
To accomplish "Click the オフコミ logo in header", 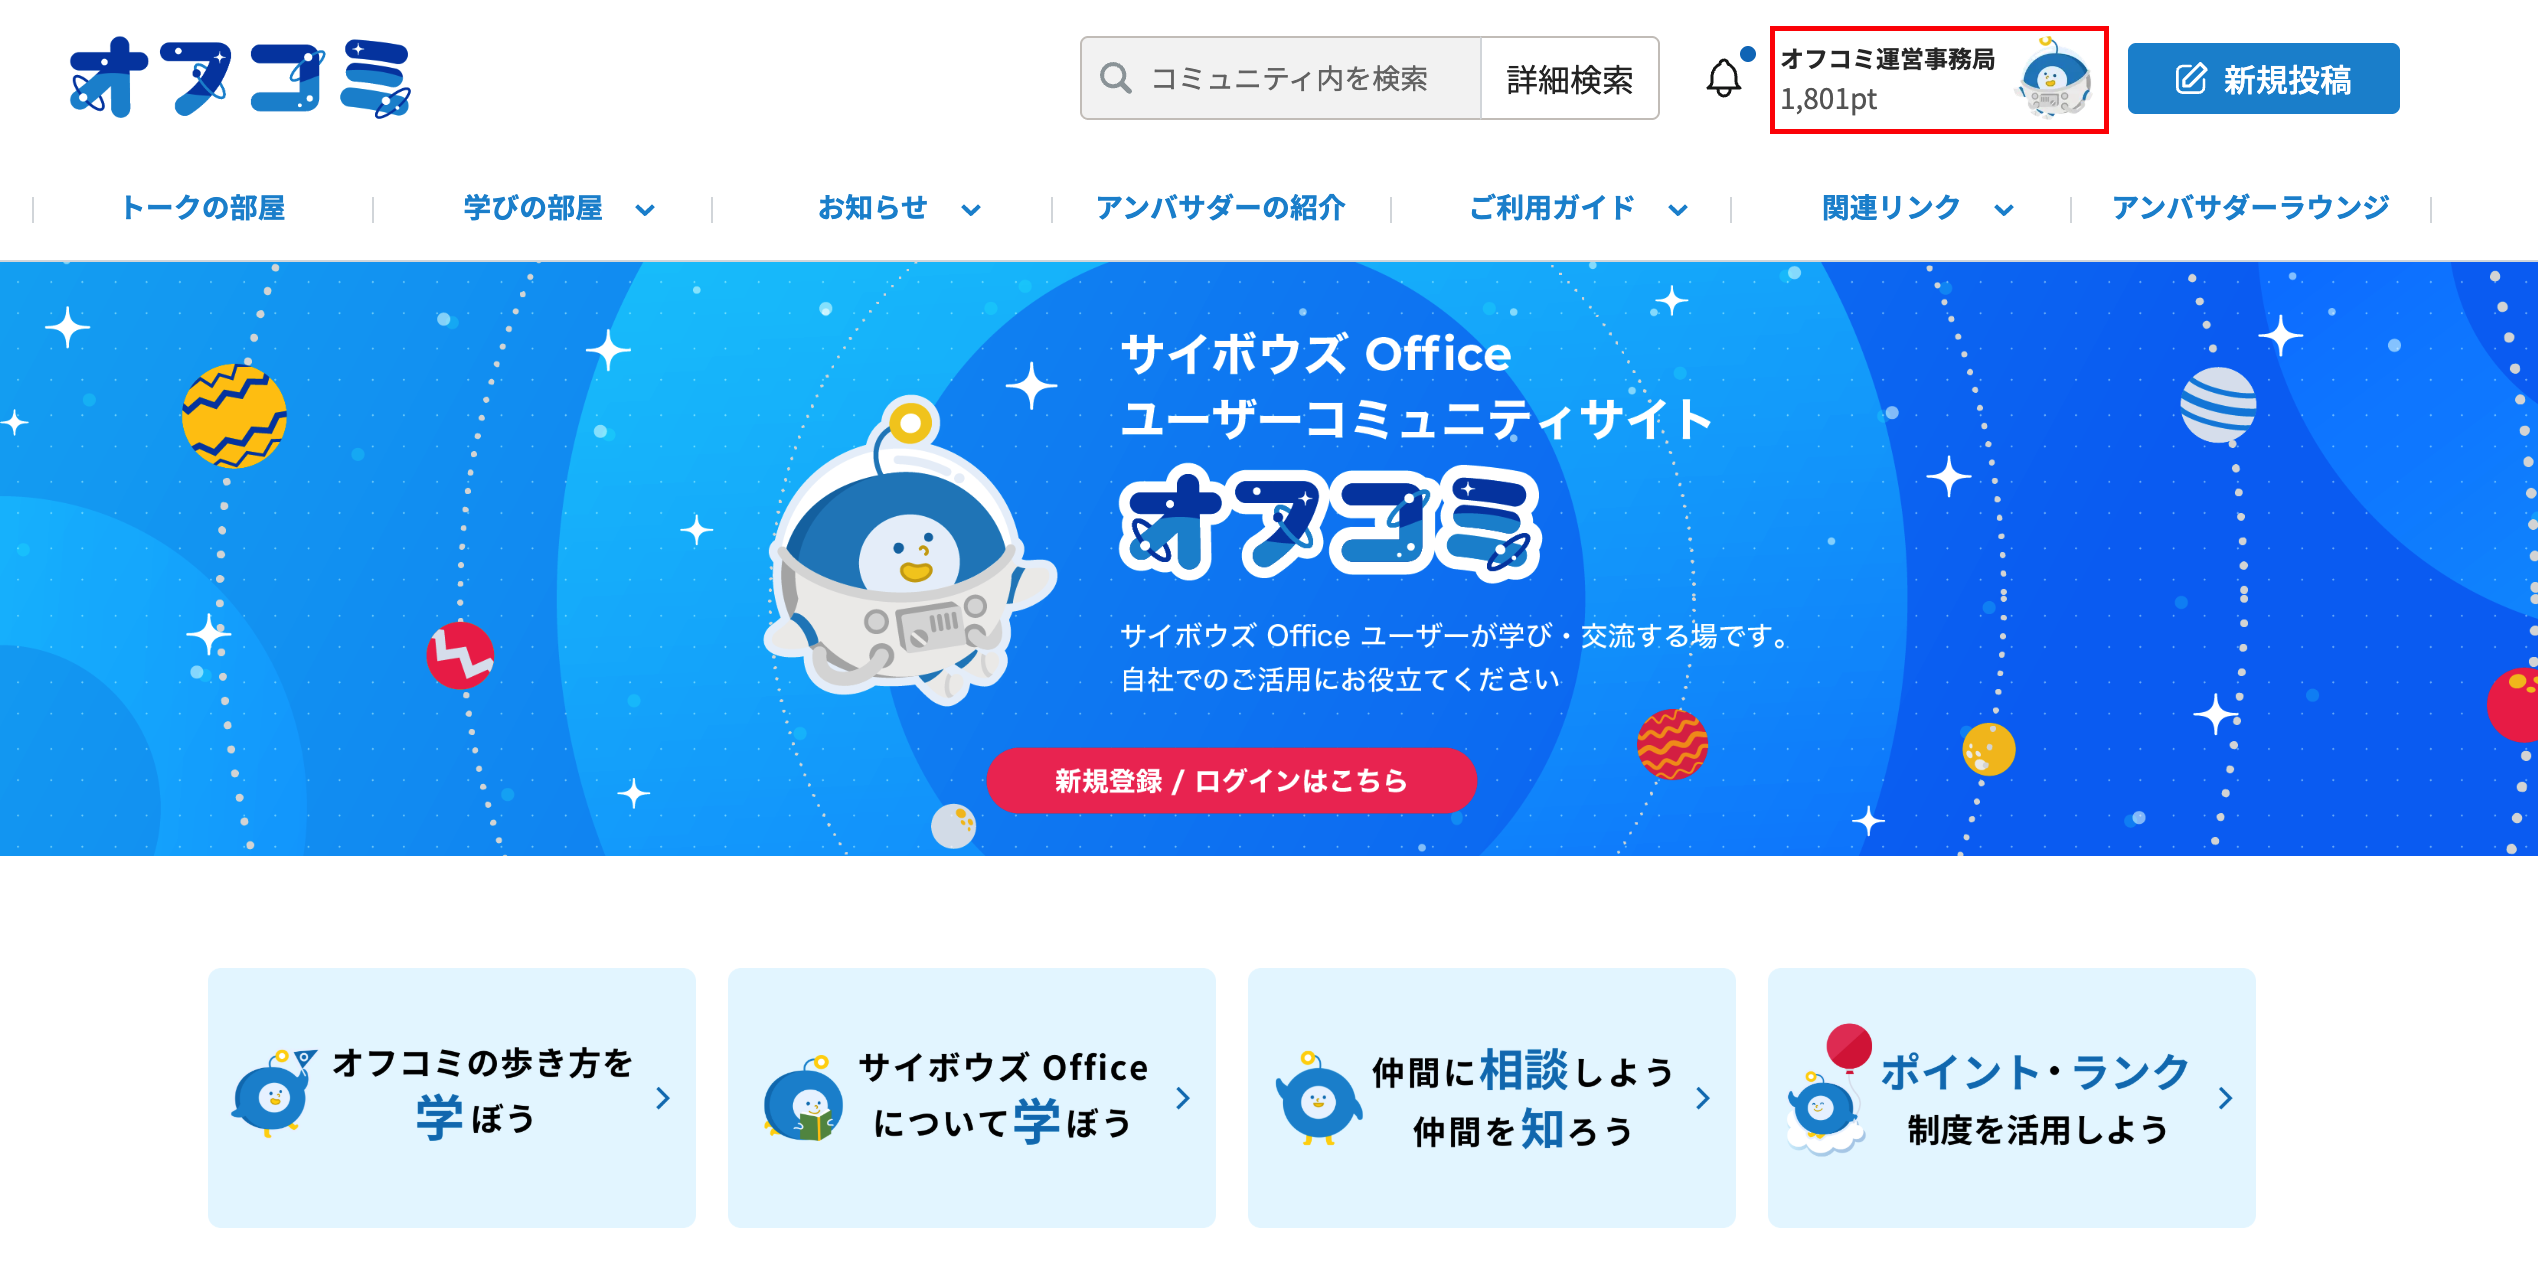I will pyautogui.click(x=240, y=78).
